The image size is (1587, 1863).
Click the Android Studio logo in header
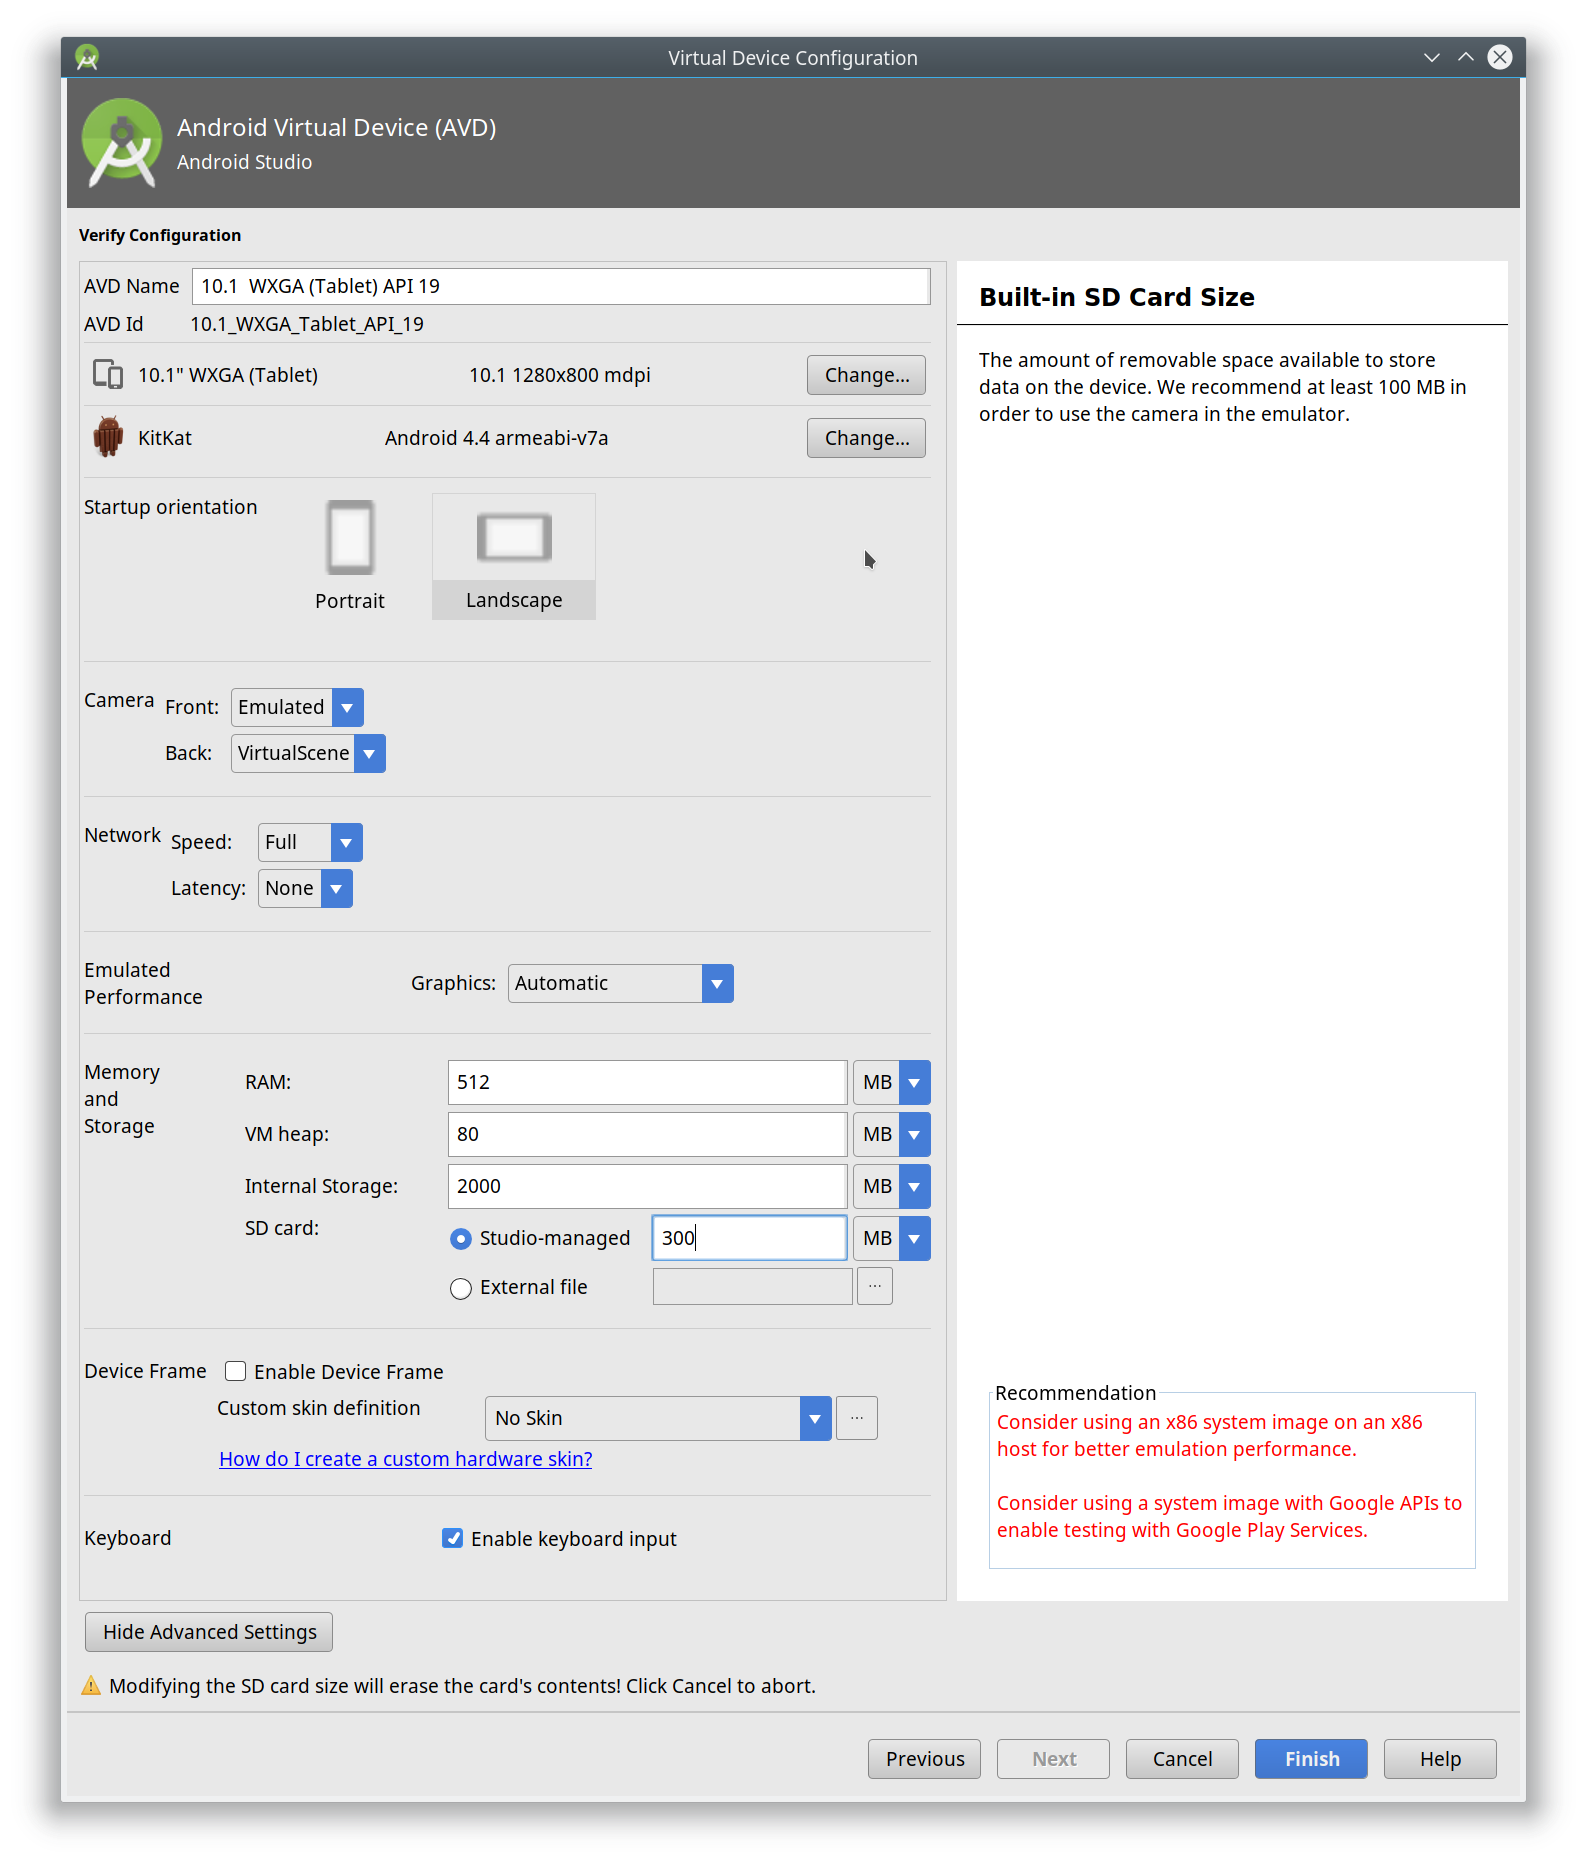pos(122,143)
